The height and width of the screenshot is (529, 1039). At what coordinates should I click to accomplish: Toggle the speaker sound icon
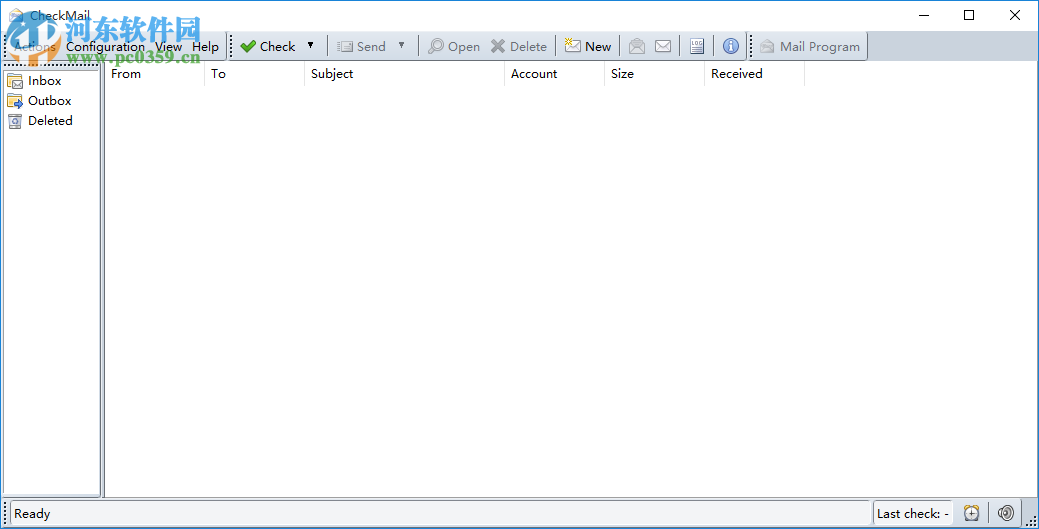pyautogui.click(x=1006, y=513)
